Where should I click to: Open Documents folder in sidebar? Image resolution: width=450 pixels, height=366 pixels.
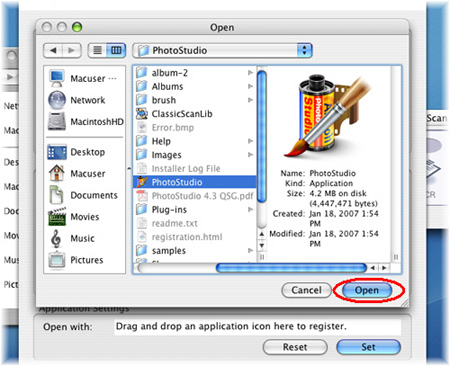[83, 195]
